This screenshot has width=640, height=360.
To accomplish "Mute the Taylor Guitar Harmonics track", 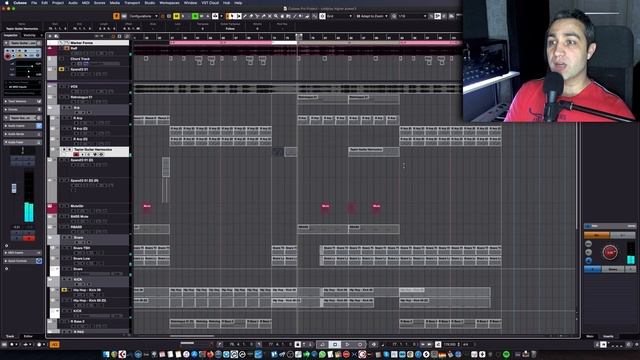I will coord(64,150).
